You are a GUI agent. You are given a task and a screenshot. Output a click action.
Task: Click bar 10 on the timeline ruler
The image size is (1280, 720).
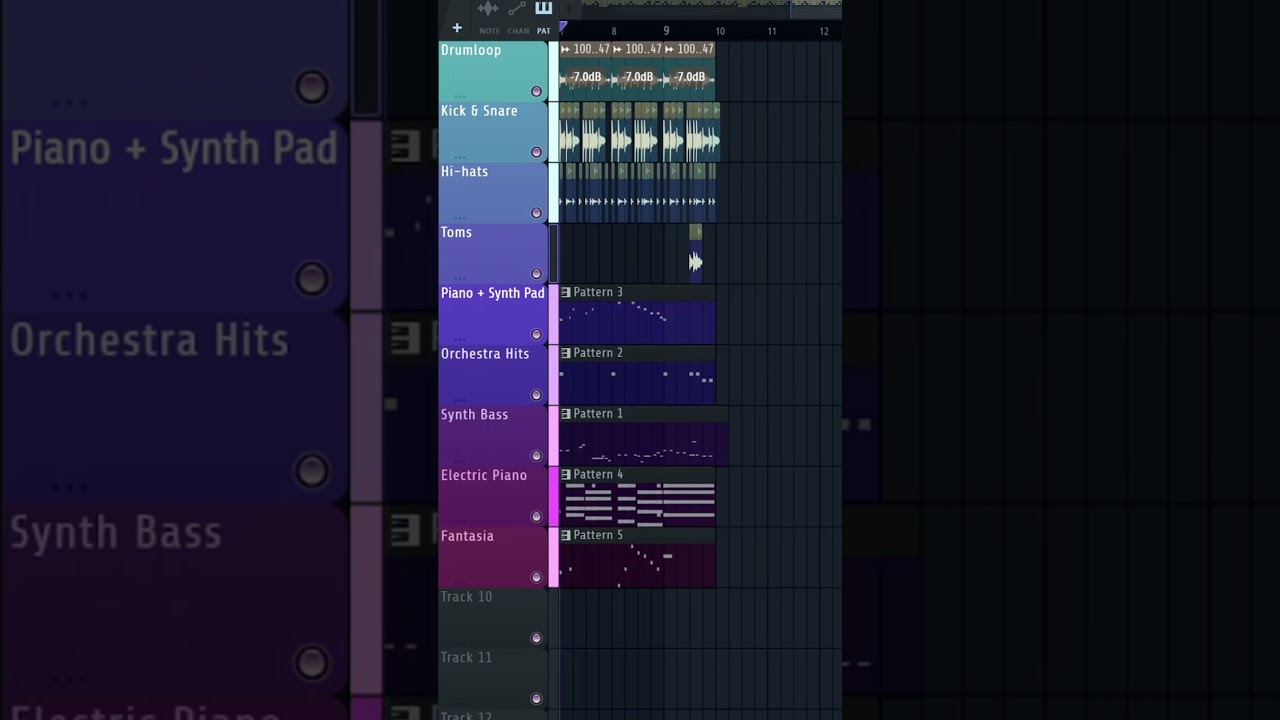(x=720, y=32)
